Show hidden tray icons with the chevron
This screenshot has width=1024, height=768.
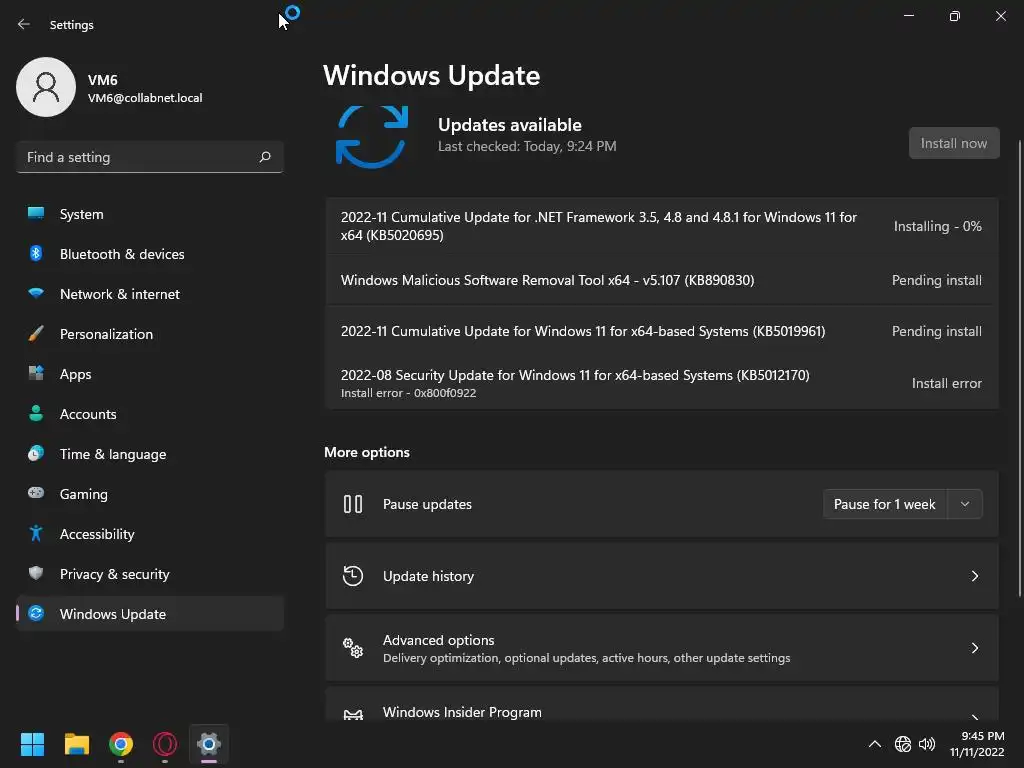[874, 744]
